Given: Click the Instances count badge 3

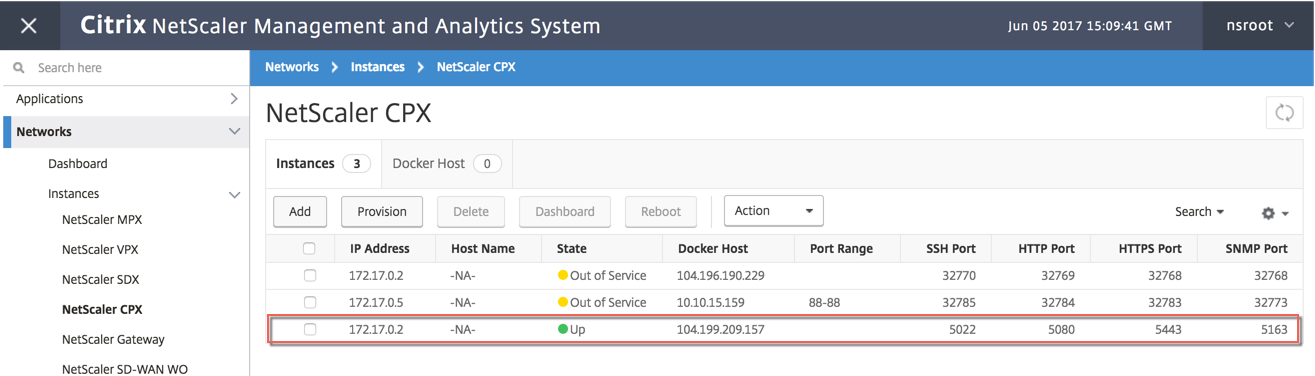Looking at the screenshot, I should pos(356,164).
